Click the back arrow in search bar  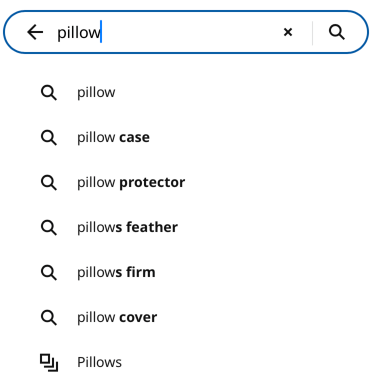pos(35,32)
